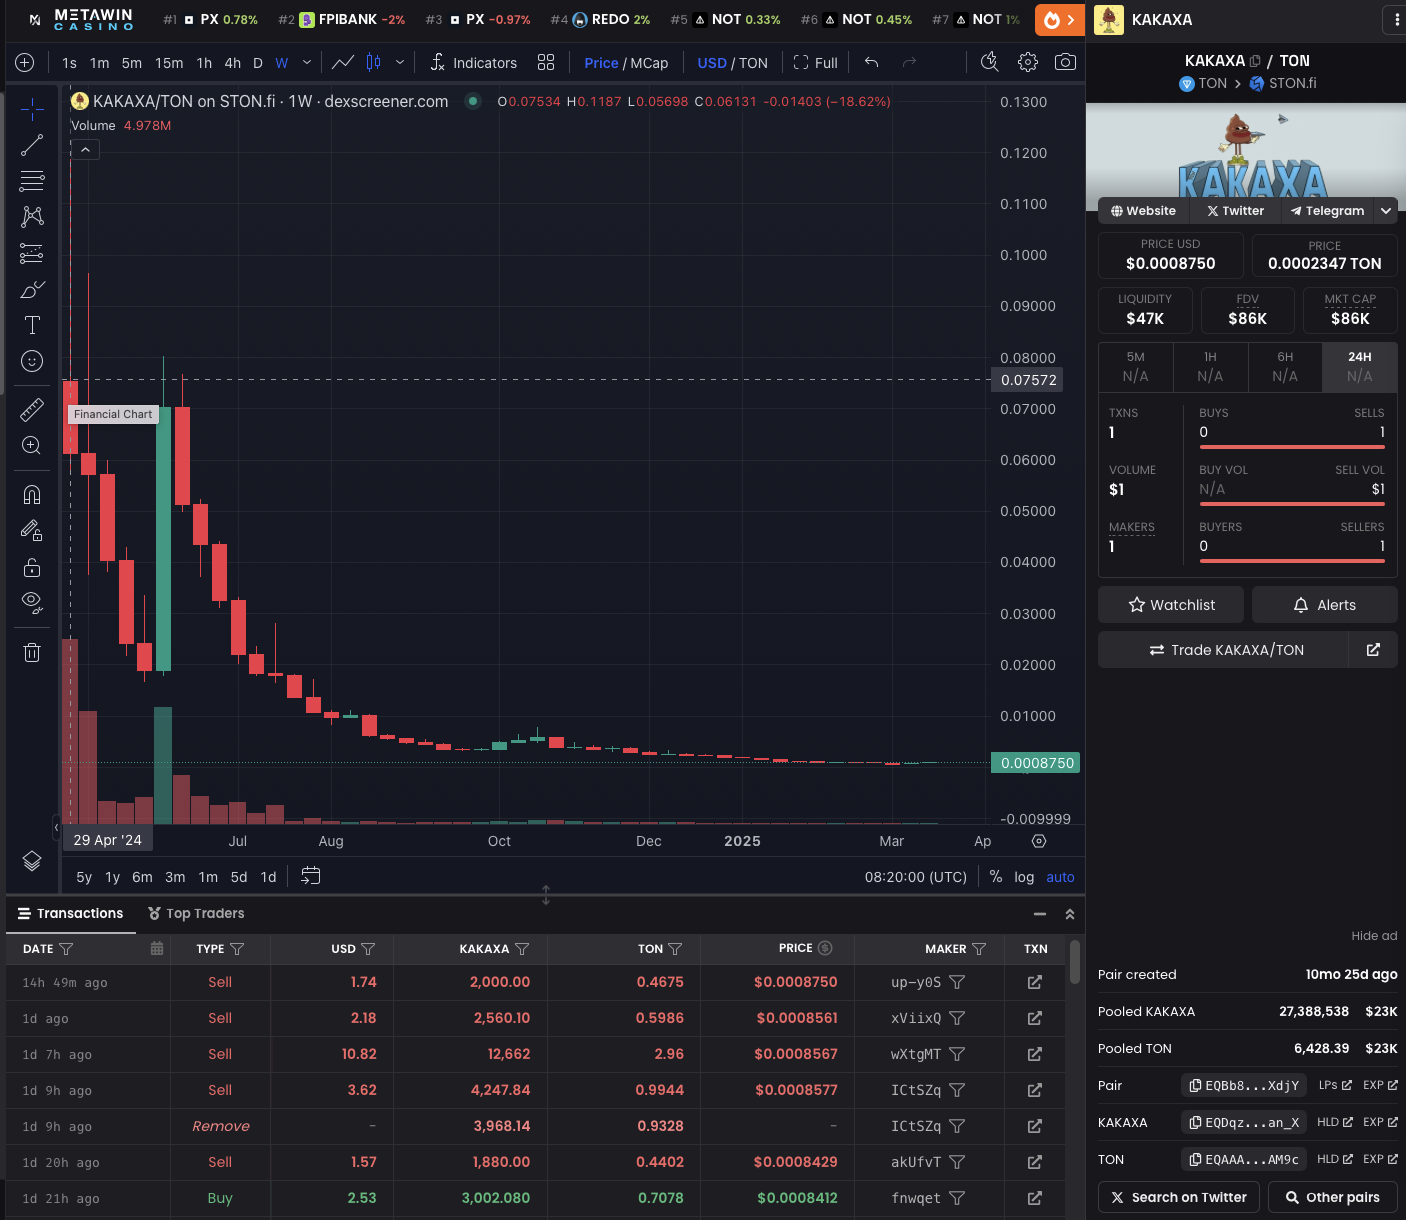
Task: Click the transactions list scrollbar
Action: click(1074, 960)
